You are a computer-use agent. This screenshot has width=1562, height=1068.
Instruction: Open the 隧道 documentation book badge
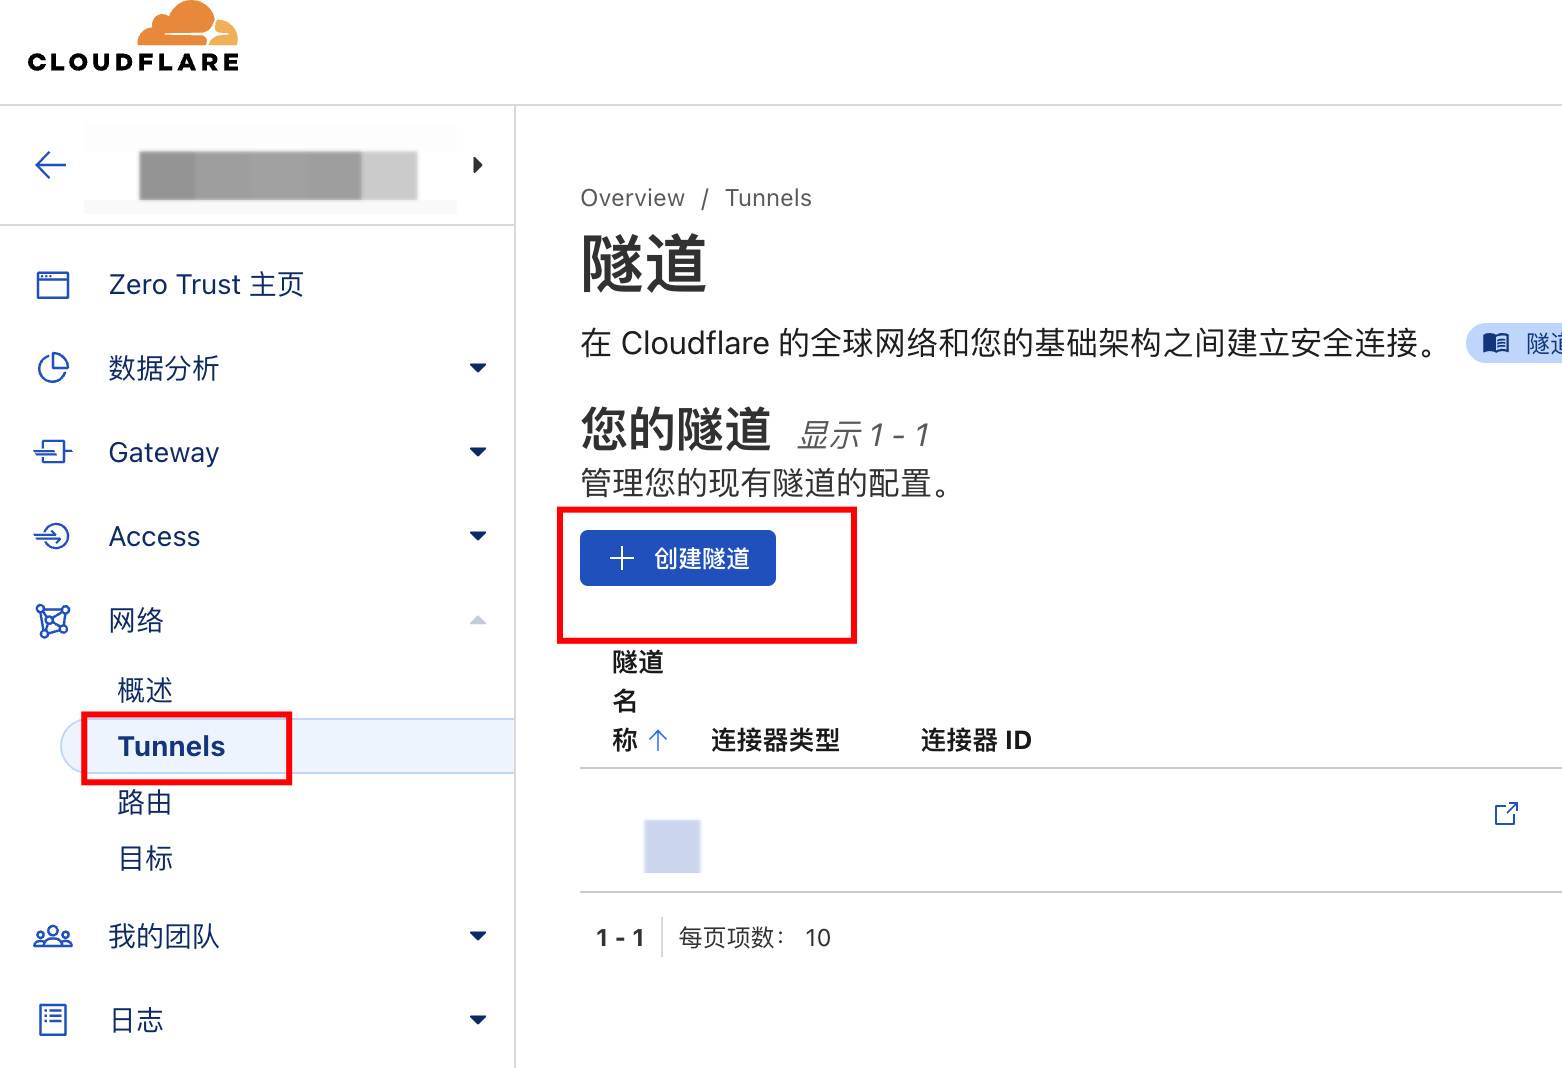pos(1516,343)
